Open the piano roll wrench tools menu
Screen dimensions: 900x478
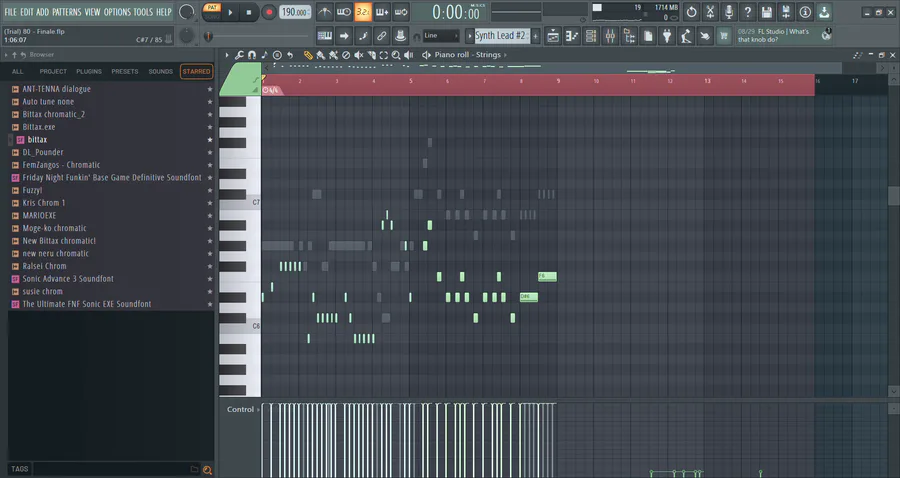pos(239,55)
